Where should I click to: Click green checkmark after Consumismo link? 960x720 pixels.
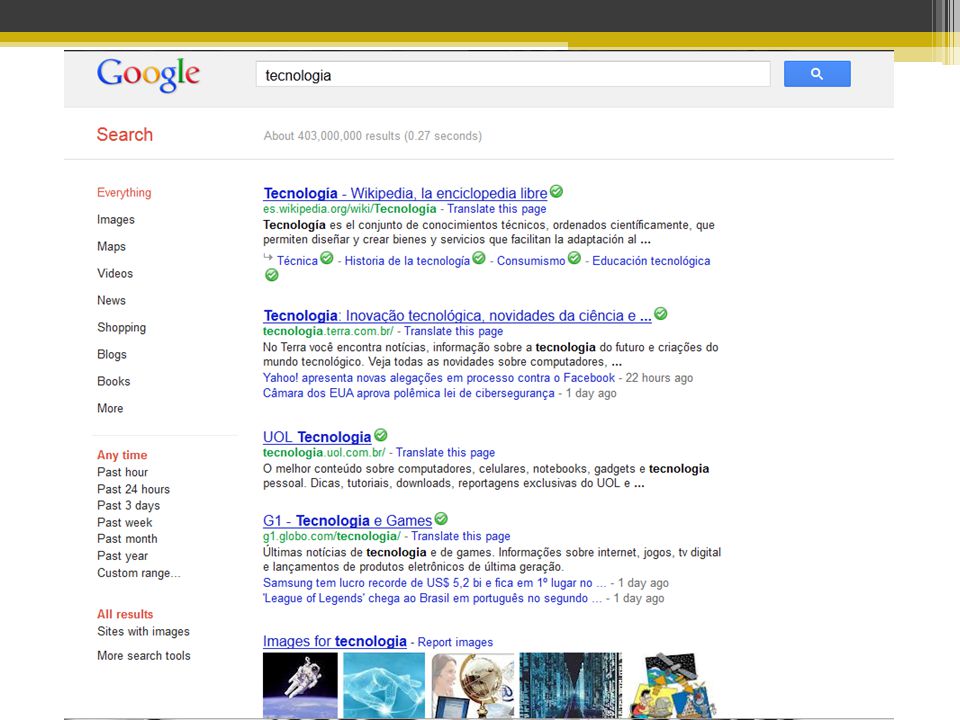coord(574,258)
